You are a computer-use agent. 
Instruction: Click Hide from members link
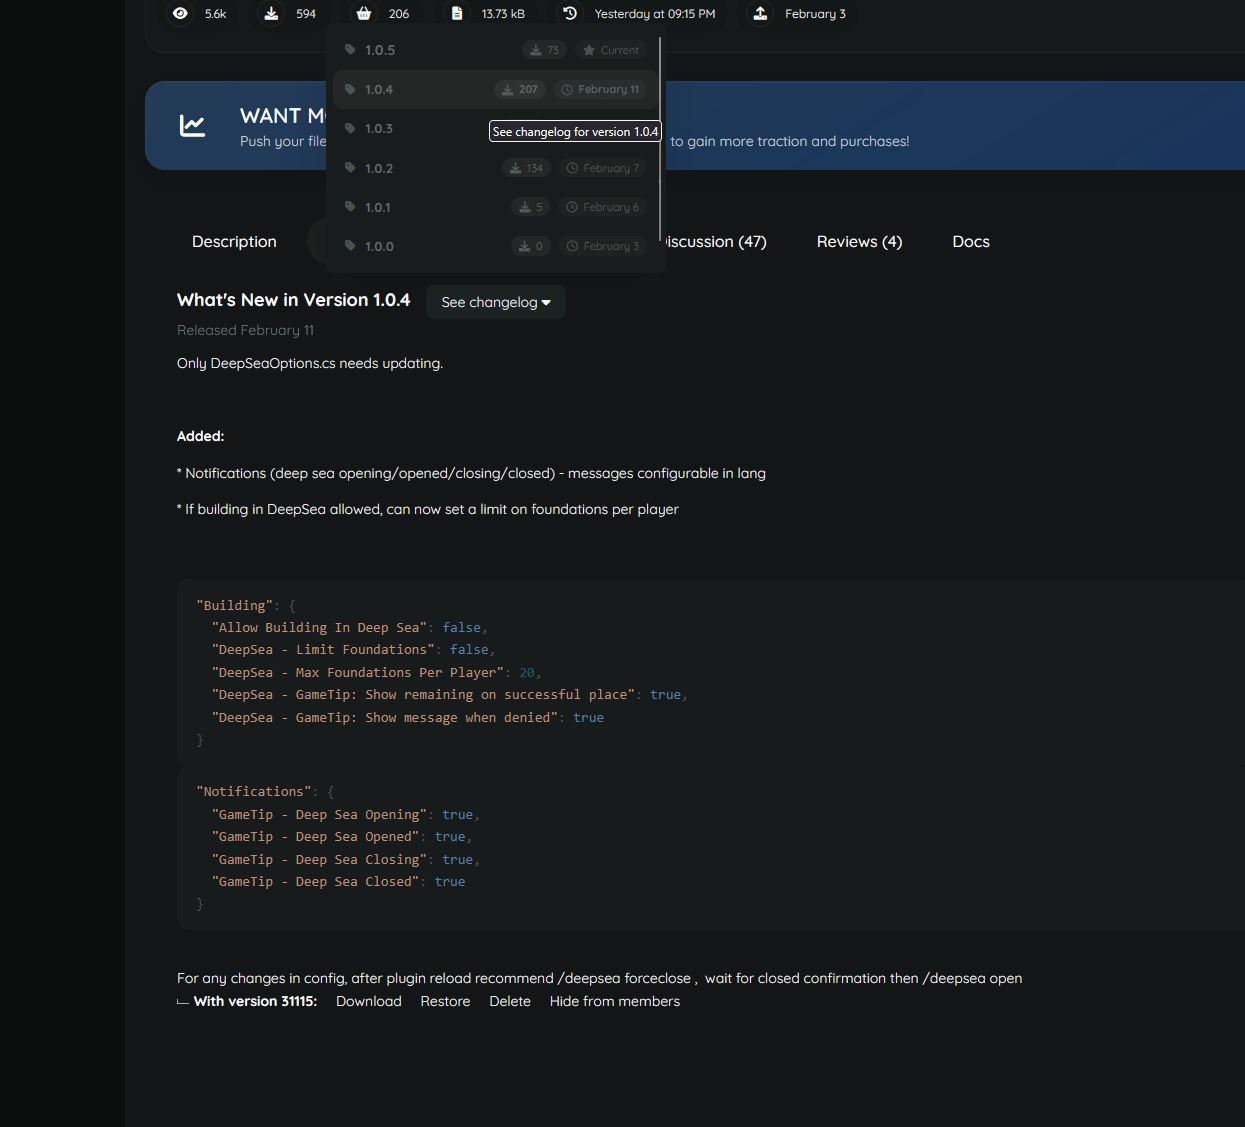coord(614,1001)
